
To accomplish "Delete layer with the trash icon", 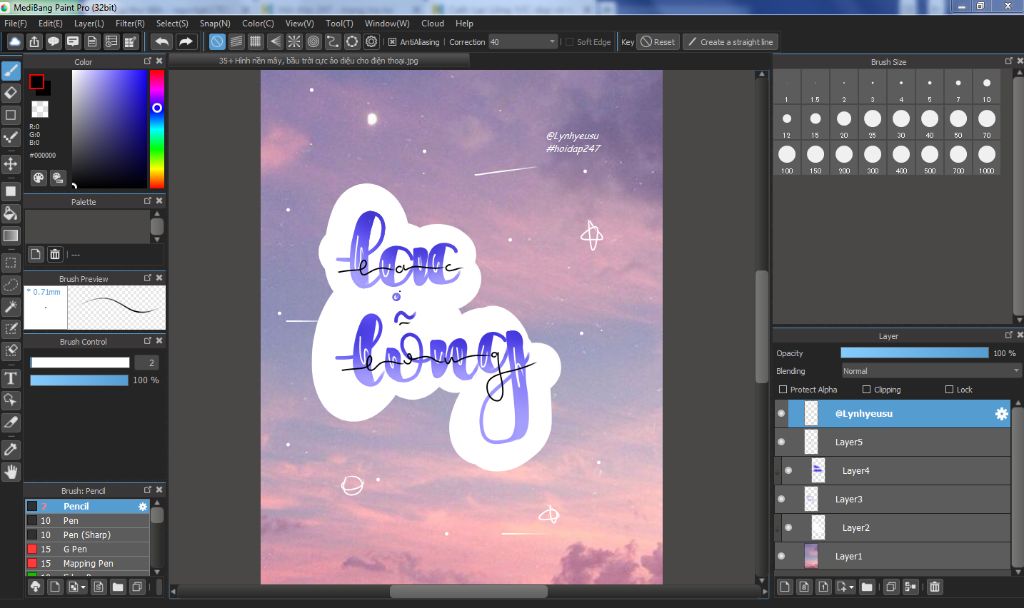I will (935, 587).
